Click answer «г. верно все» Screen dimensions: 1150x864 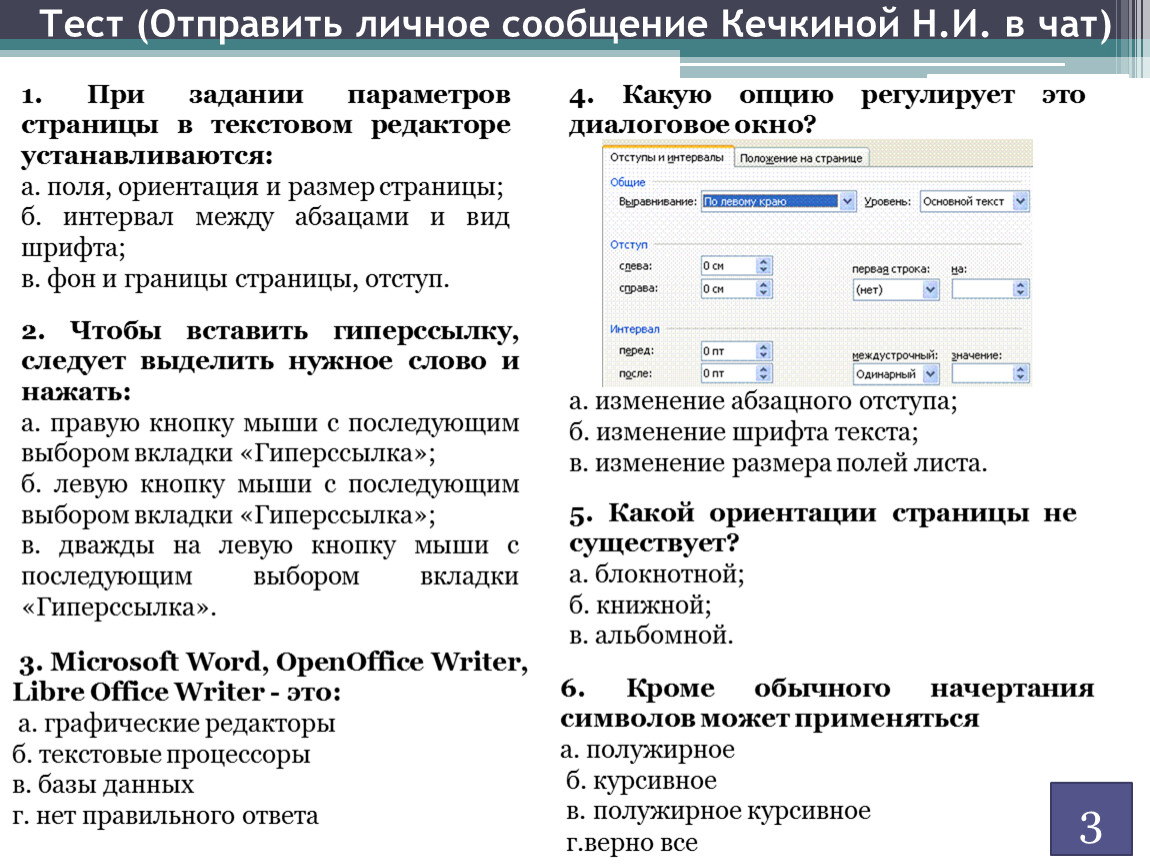[x=632, y=842]
